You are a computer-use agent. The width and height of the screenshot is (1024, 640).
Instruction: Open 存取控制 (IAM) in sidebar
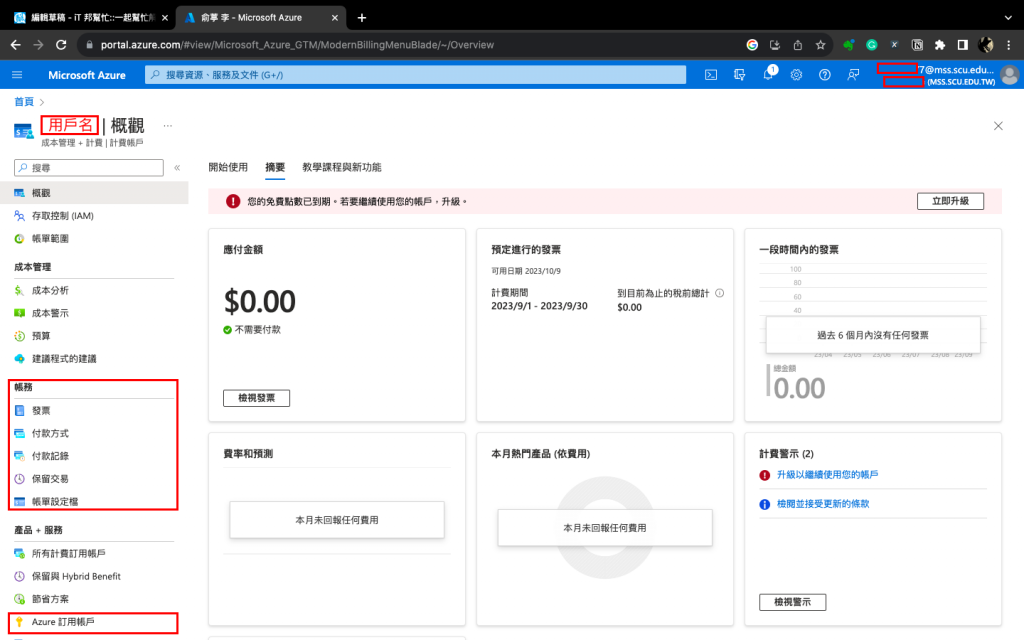(95, 216)
